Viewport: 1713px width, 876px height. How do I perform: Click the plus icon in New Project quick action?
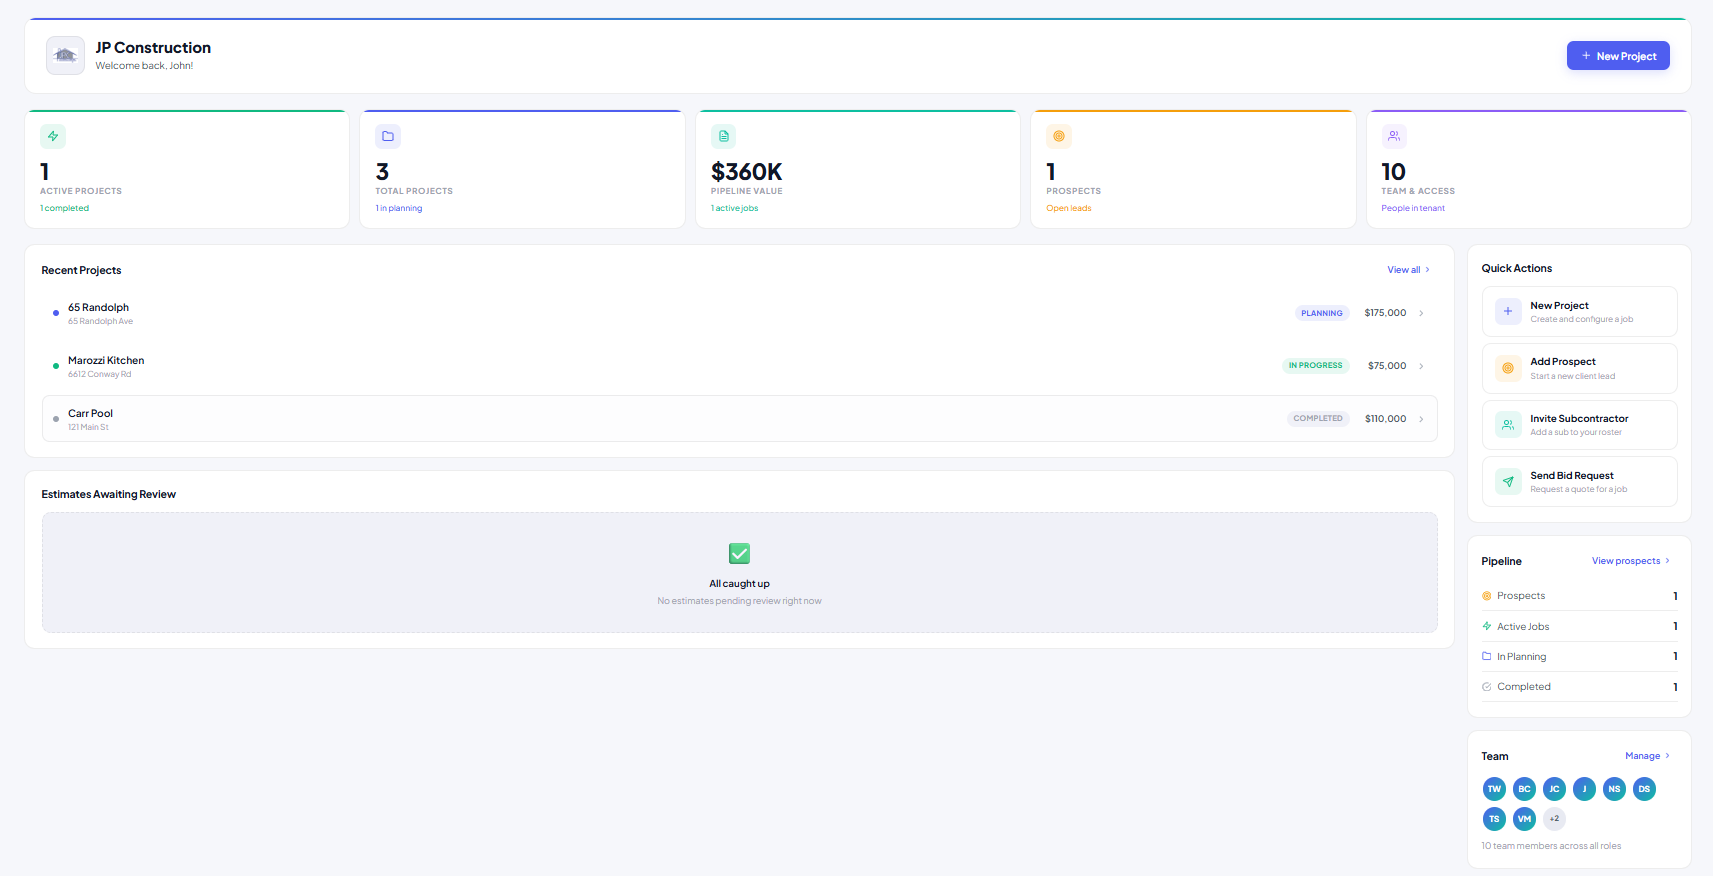pyautogui.click(x=1508, y=311)
